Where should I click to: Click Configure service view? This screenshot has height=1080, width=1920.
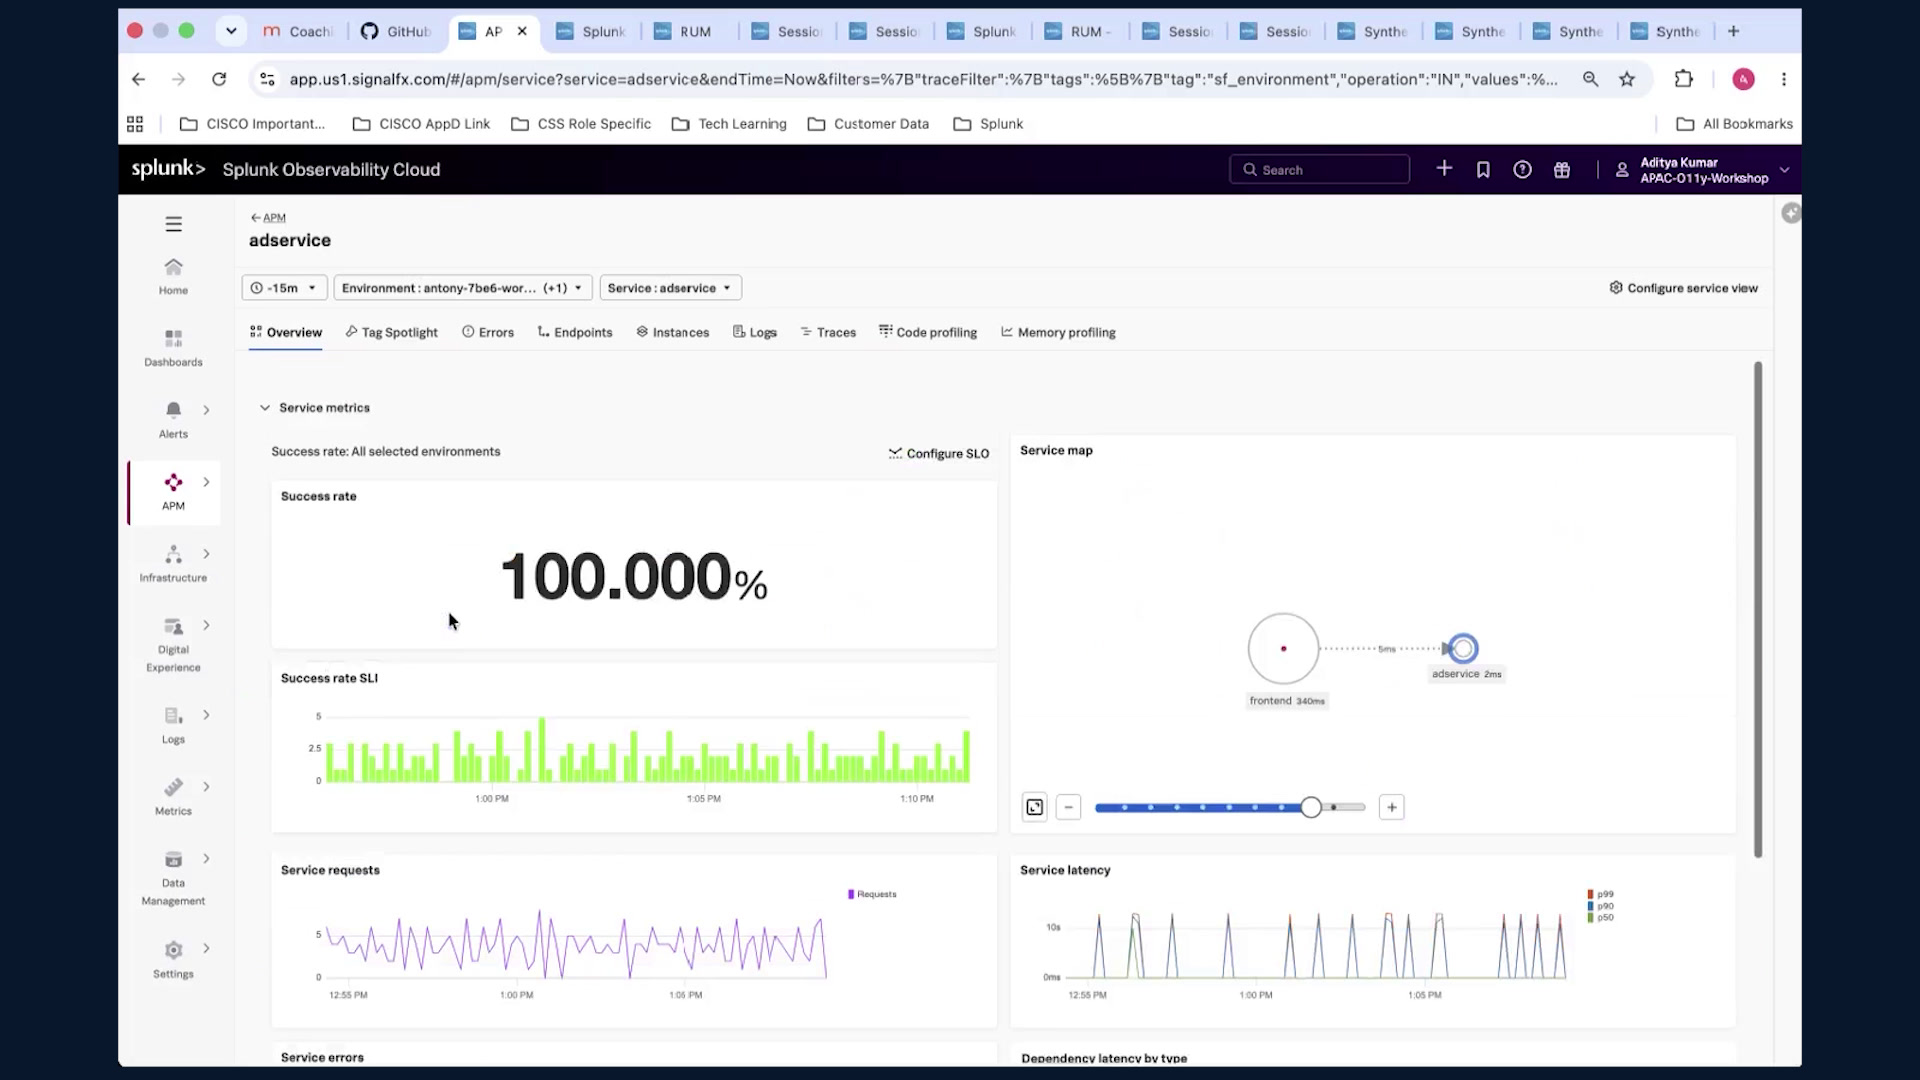point(1683,288)
